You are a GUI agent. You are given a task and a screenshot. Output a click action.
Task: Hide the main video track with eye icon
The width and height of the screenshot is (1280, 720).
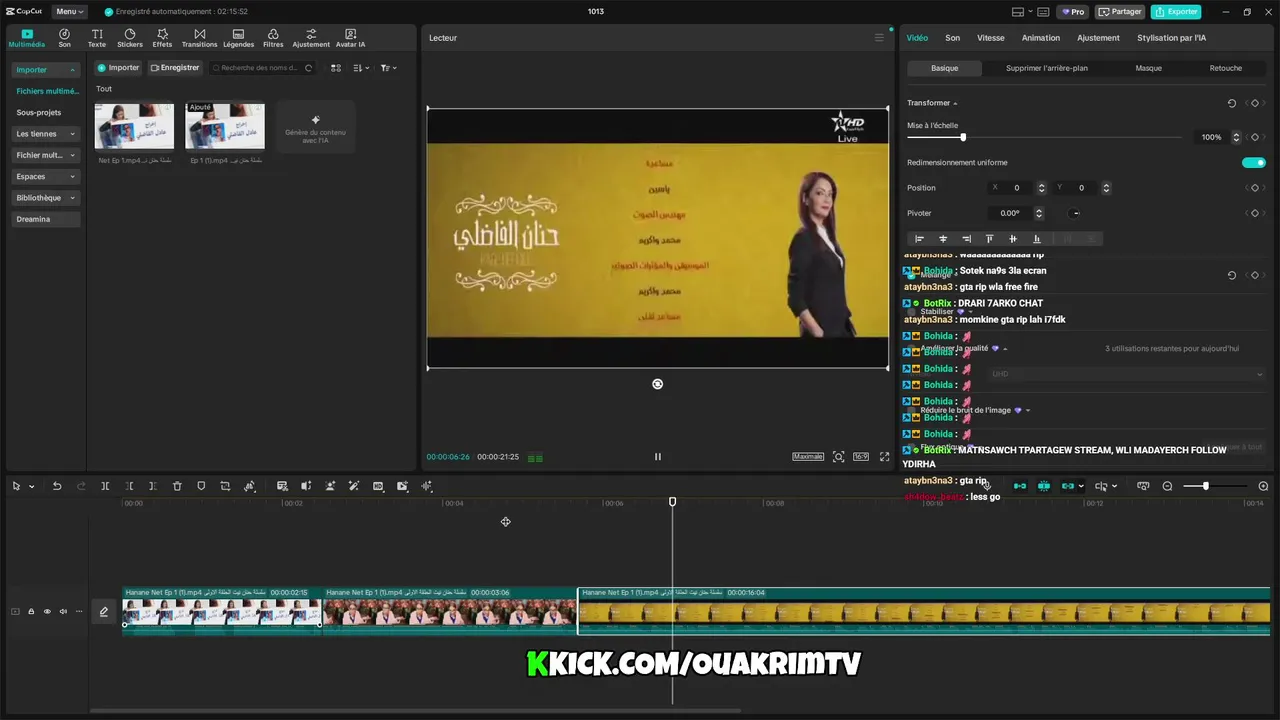46,611
